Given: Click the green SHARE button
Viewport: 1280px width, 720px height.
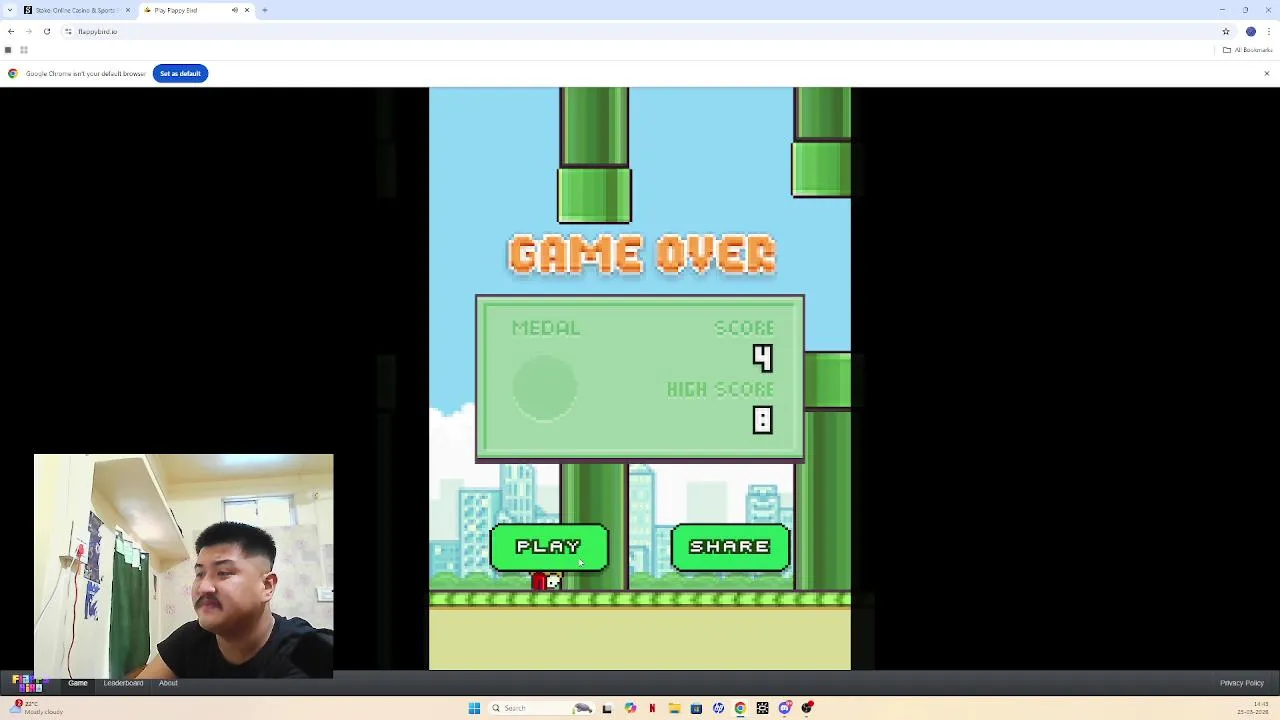Looking at the screenshot, I should (x=730, y=547).
